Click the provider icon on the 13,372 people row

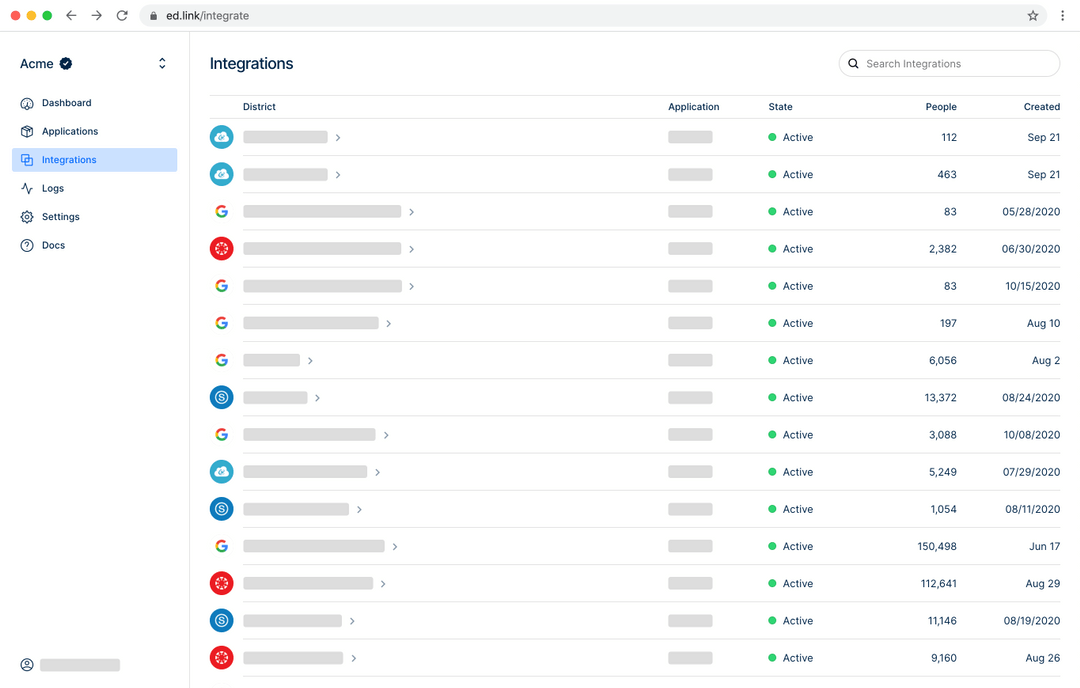221,398
